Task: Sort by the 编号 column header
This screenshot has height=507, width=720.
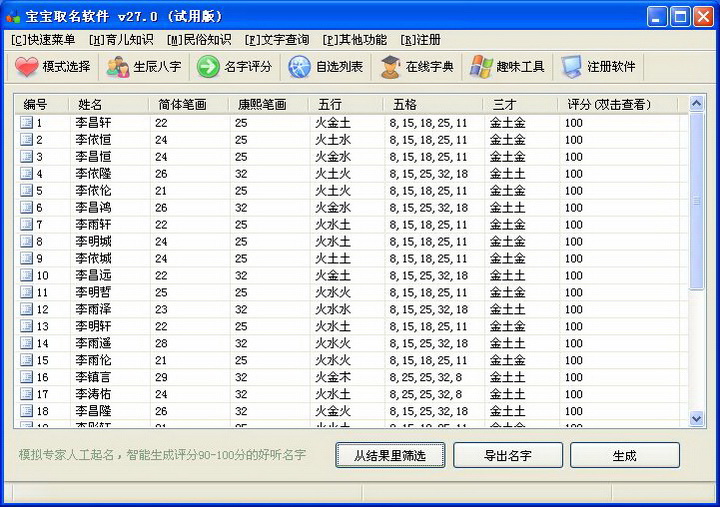Action: coord(42,105)
